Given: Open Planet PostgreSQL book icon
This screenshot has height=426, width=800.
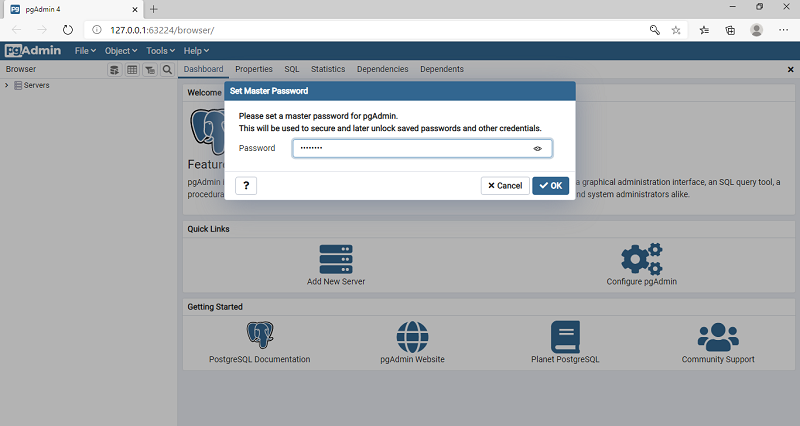Looking at the screenshot, I should click(565, 336).
